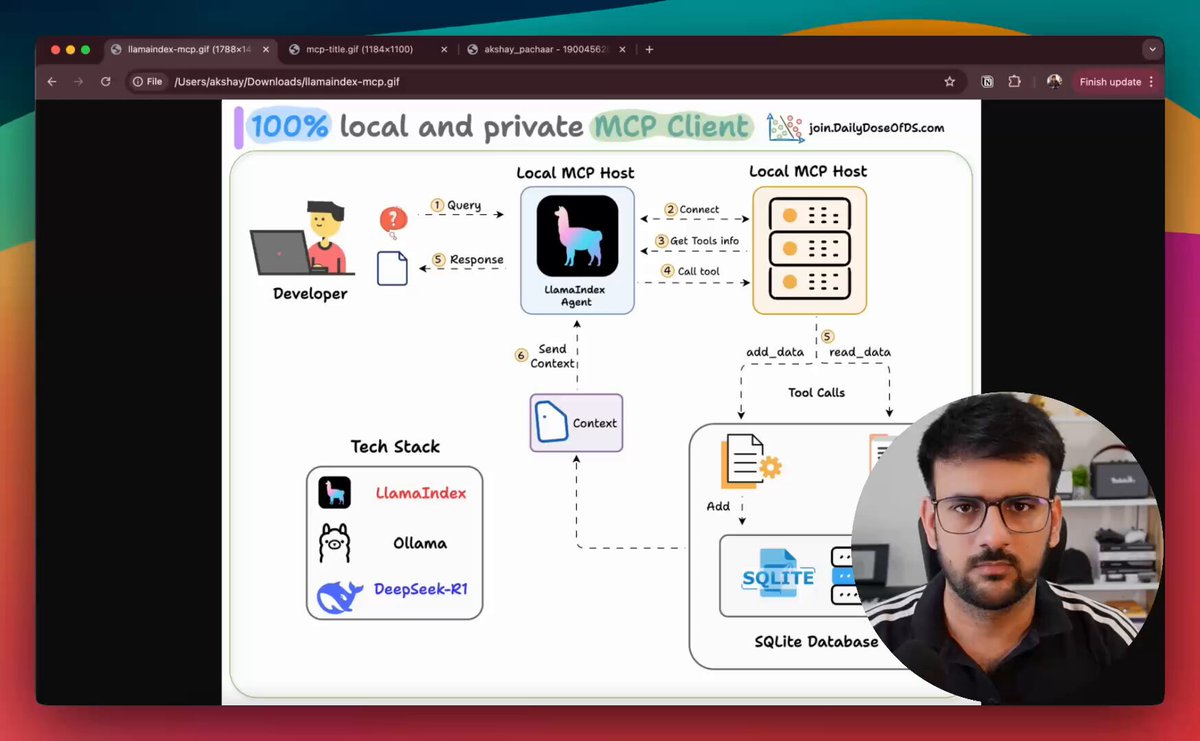Expand the tab search dropdown arrow
Viewport: 1200px width, 741px height.
(1152, 49)
